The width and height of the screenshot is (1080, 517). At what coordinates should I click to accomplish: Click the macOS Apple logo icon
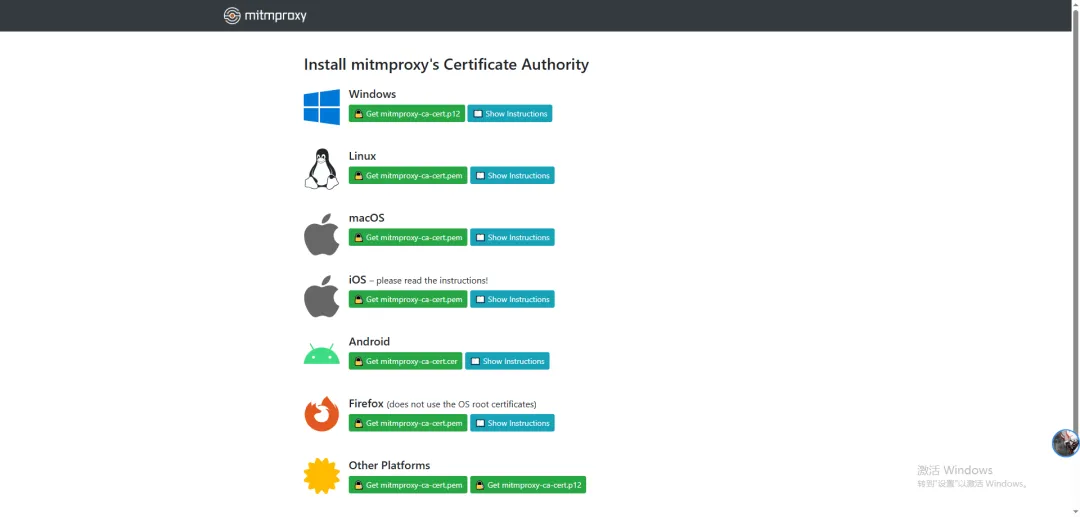[322, 234]
